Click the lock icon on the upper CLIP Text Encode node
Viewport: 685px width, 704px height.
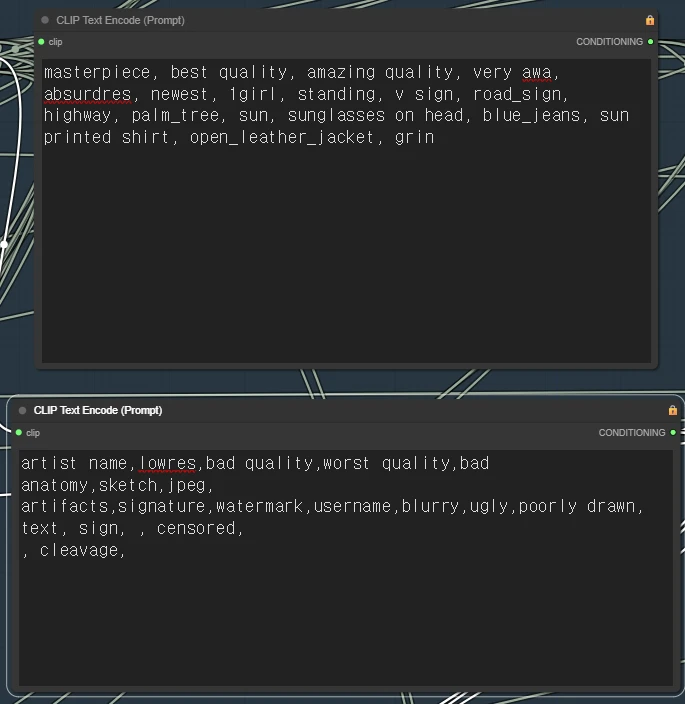coord(650,20)
